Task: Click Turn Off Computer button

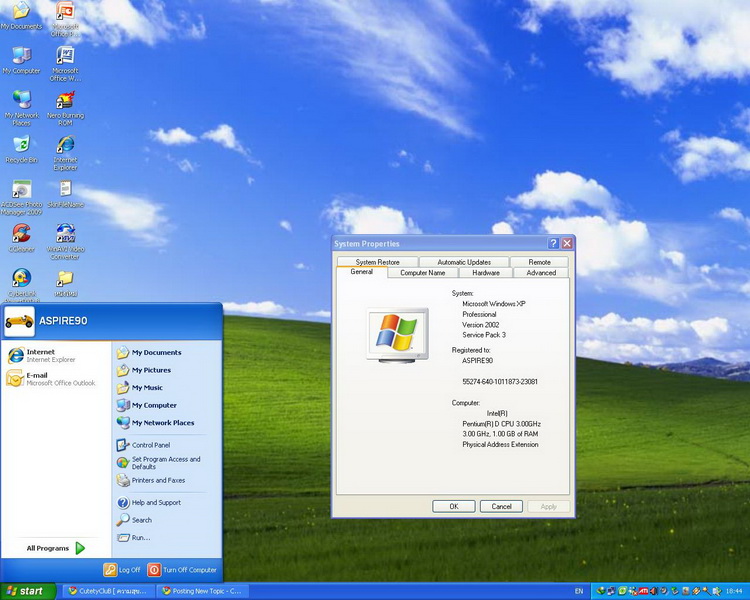Action: click(182, 570)
